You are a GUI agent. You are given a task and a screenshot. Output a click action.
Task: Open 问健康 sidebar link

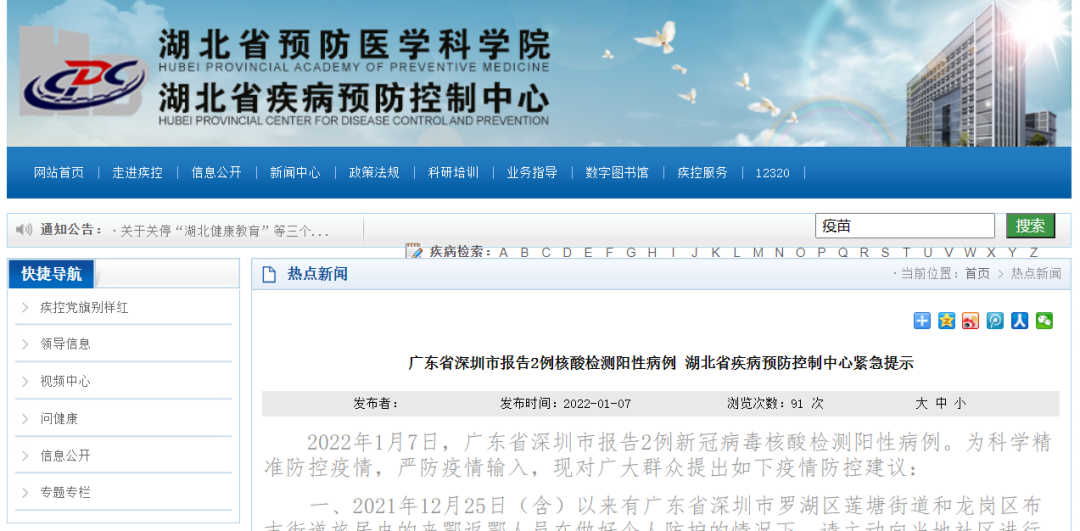pos(59,419)
